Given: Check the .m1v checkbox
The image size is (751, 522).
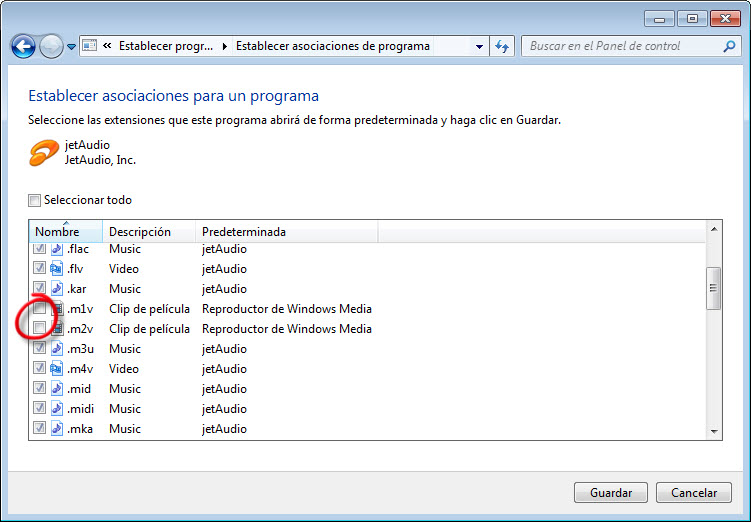Looking at the screenshot, I should [x=39, y=308].
